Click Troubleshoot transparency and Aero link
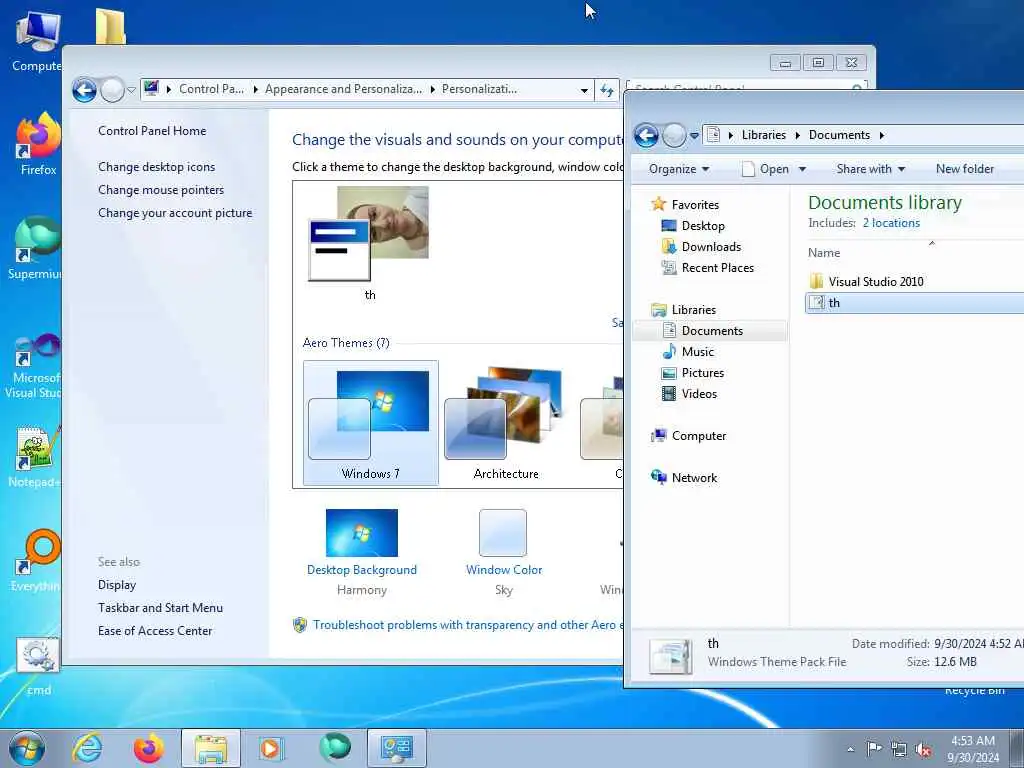 467,625
